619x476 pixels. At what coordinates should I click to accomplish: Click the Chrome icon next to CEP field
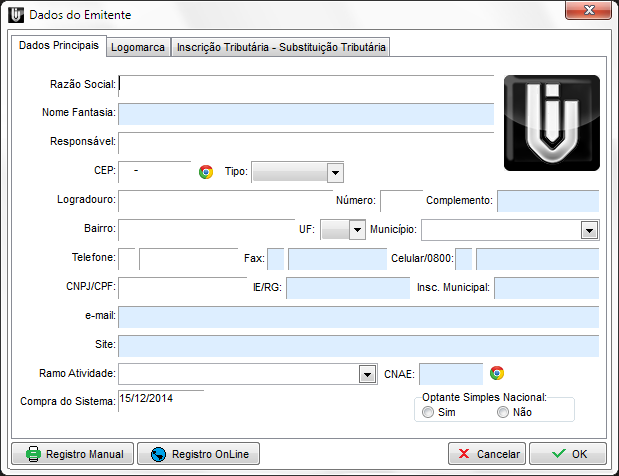coord(206,172)
